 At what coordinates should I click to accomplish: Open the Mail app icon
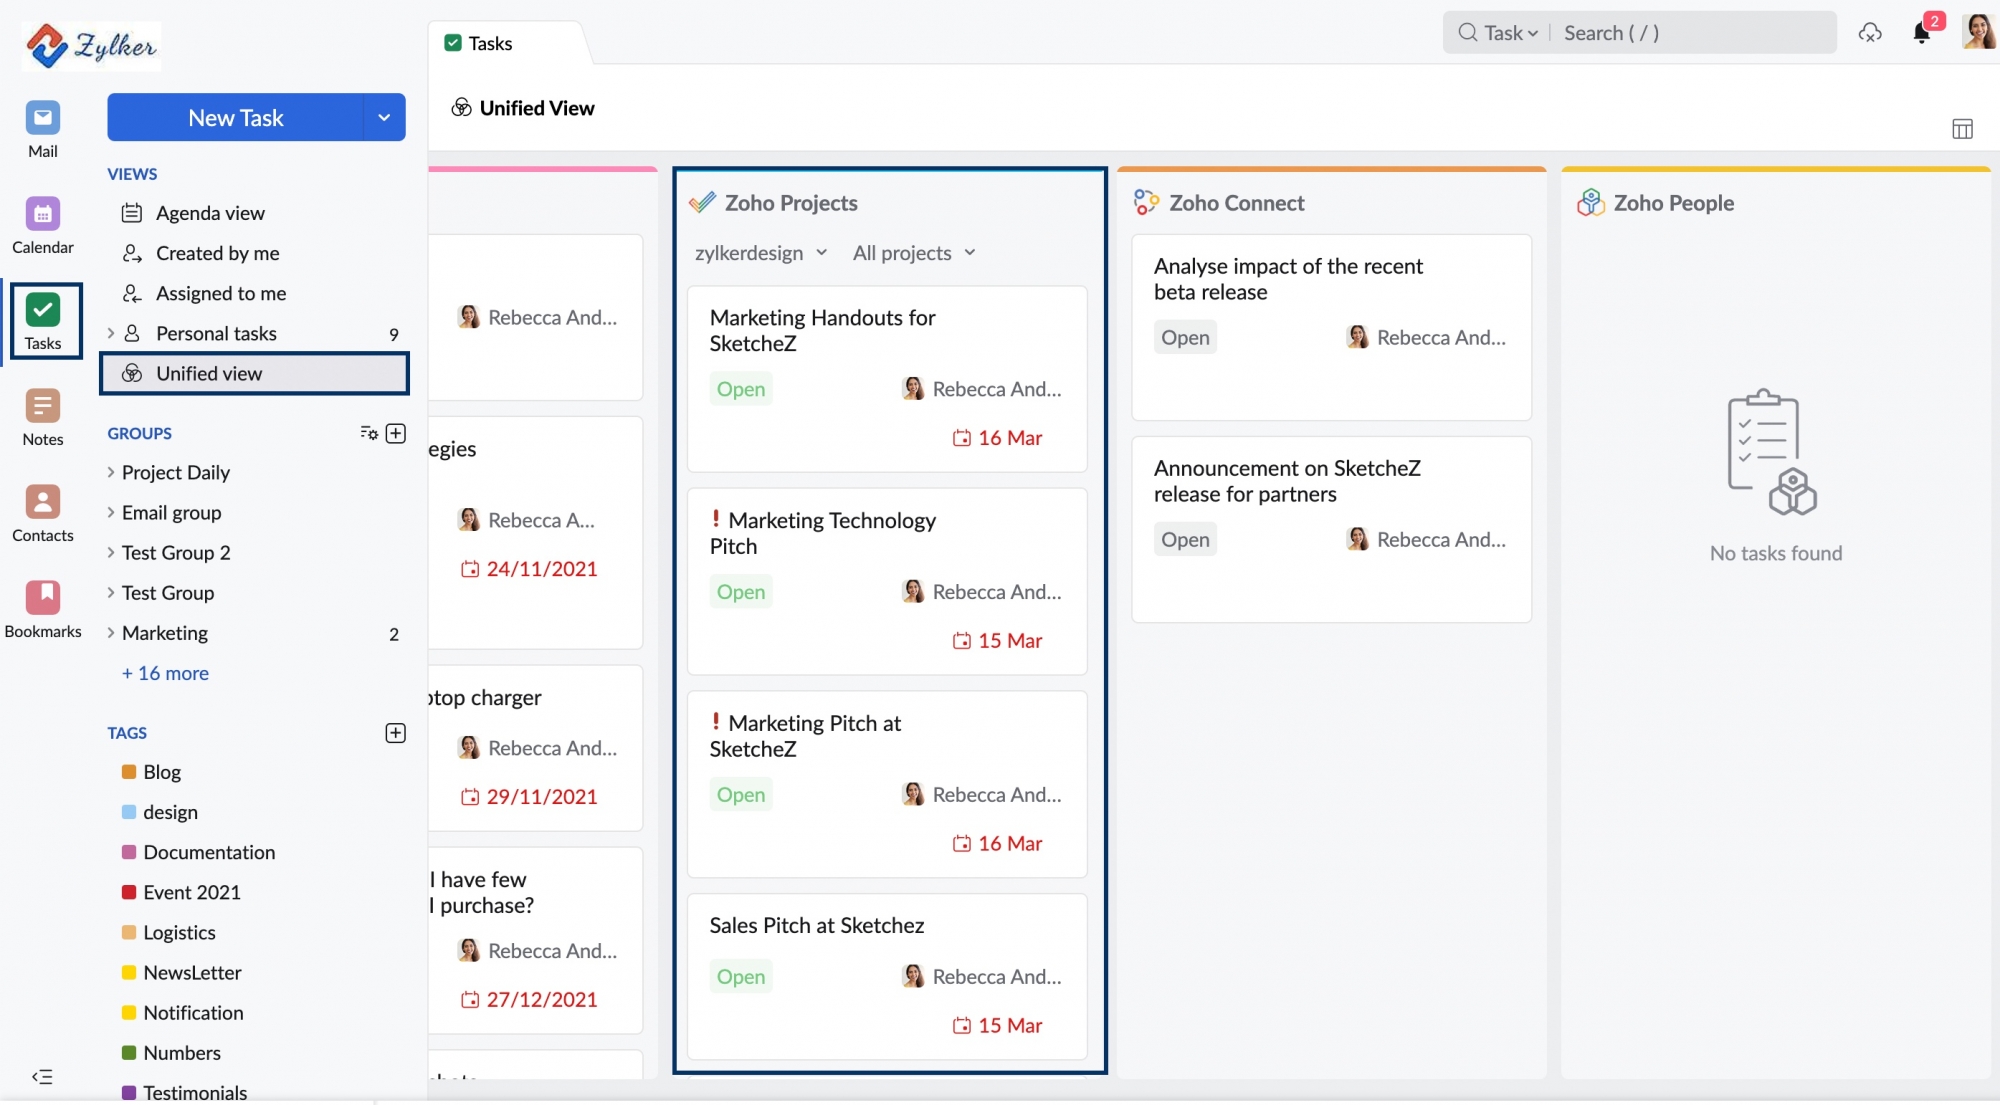point(42,119)
